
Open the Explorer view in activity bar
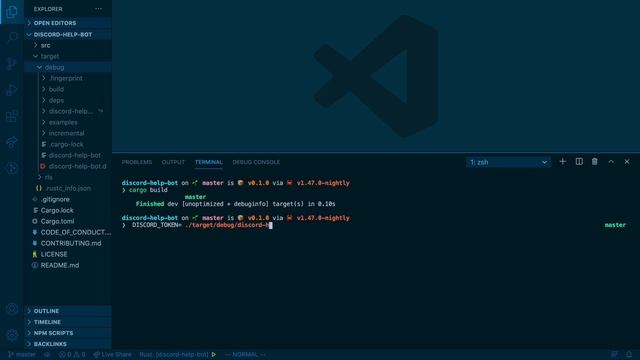[x=12, y=12]
